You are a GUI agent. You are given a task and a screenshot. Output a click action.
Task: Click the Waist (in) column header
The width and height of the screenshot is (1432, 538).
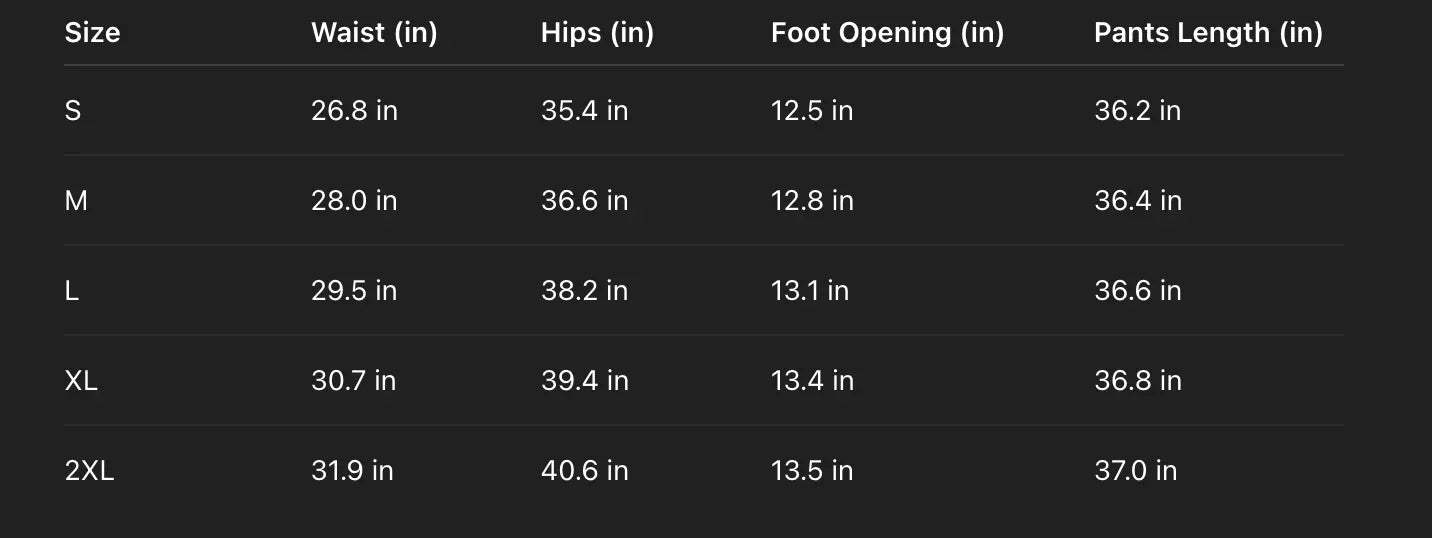click(374, 33)
